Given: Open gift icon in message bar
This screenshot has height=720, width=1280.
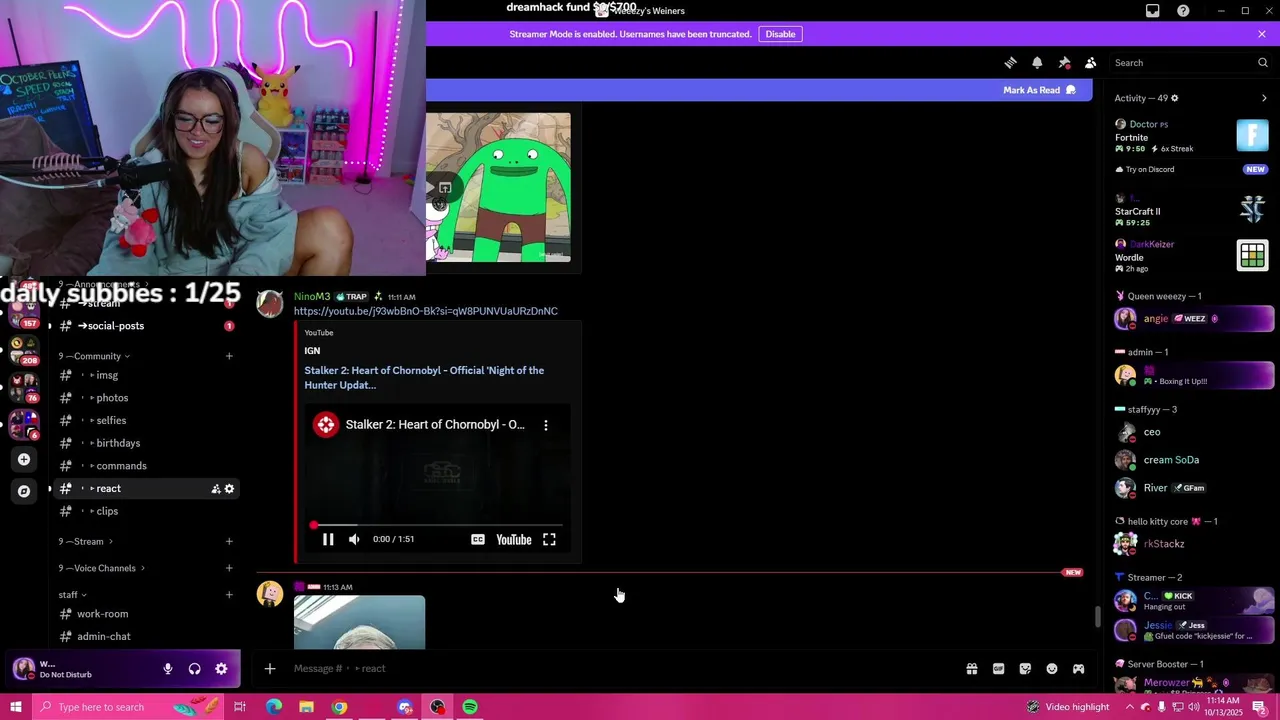Looking at the screenshot, I should click(x=971, y=669).
